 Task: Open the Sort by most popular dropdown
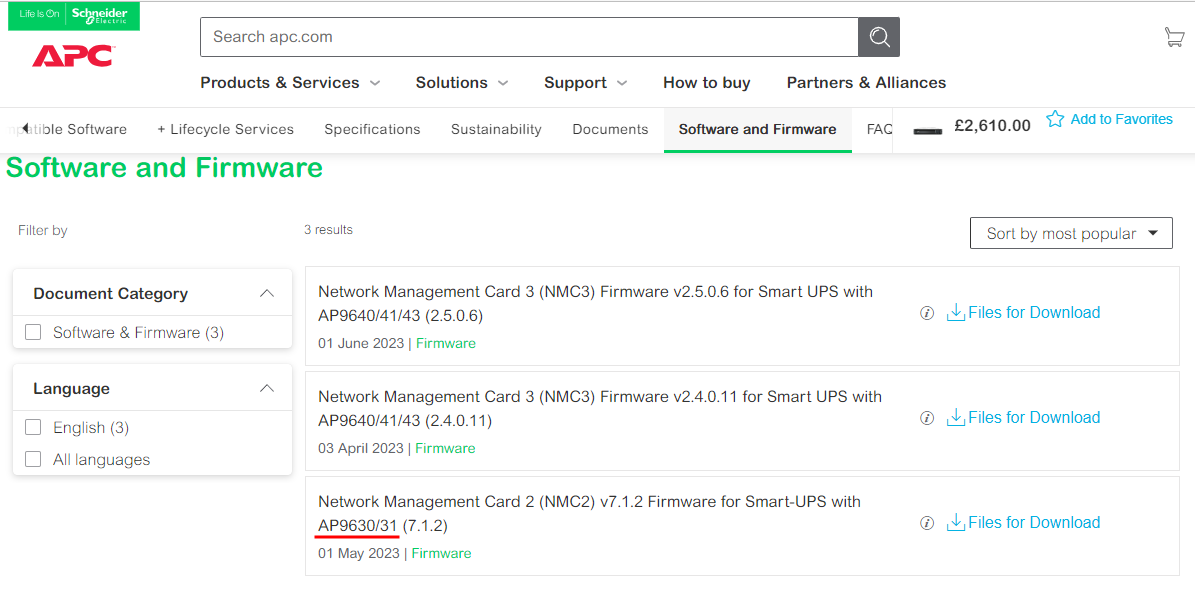pyautogui.click(x=1071, y=233)
